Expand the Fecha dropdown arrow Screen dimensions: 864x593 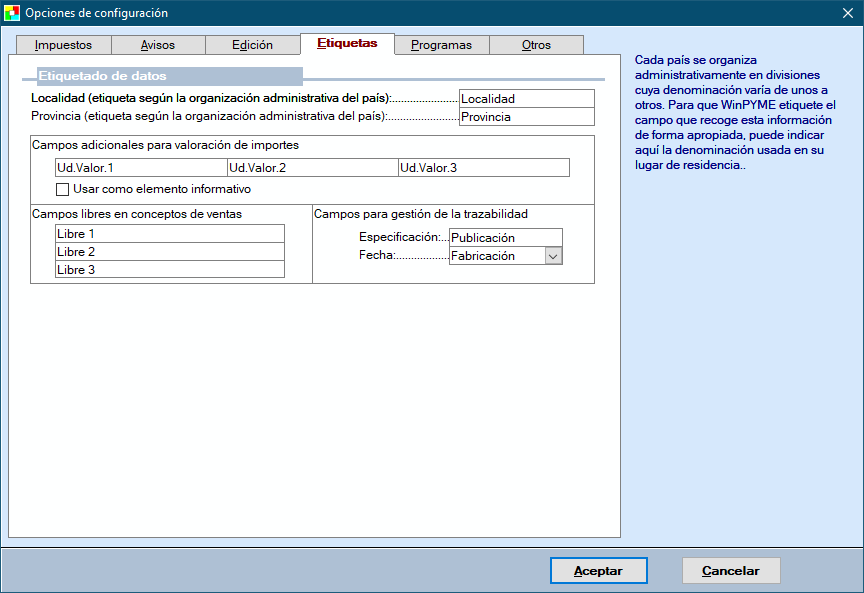(553, 256)
